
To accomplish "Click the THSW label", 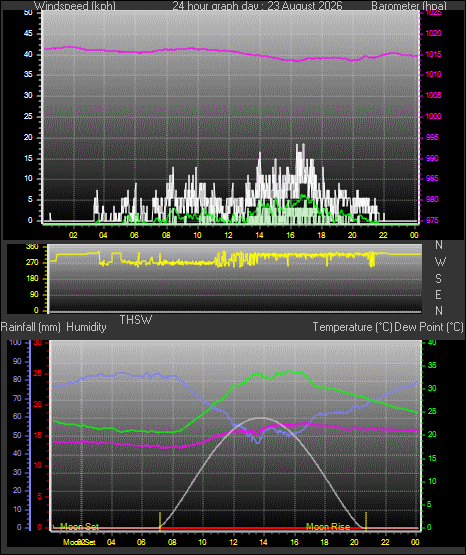I will pyautogui.click(x=136, y=320).
